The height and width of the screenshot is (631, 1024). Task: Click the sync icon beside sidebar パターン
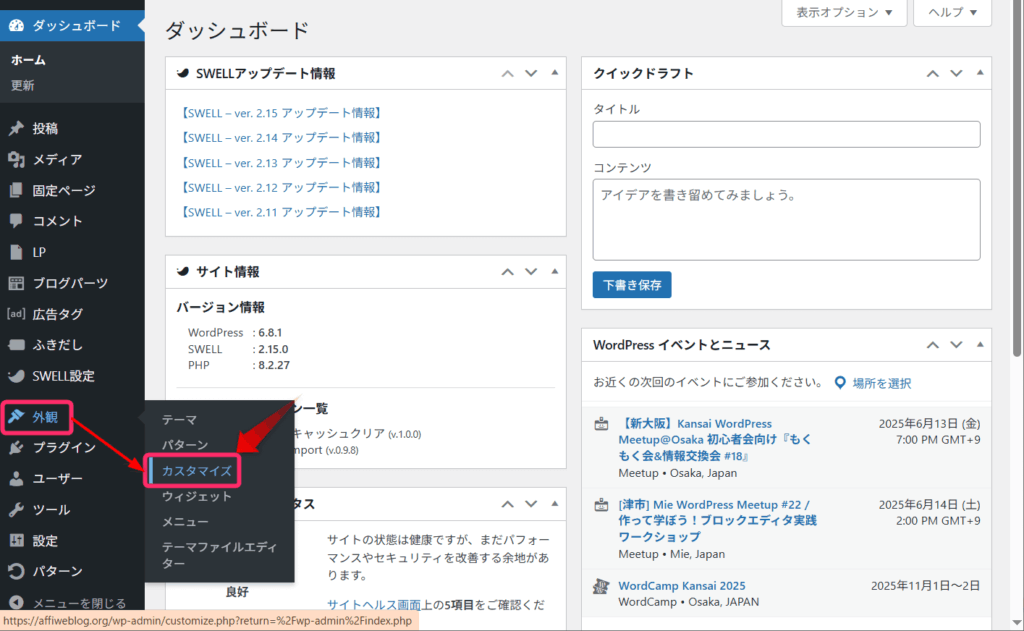[x=16, y=571]
